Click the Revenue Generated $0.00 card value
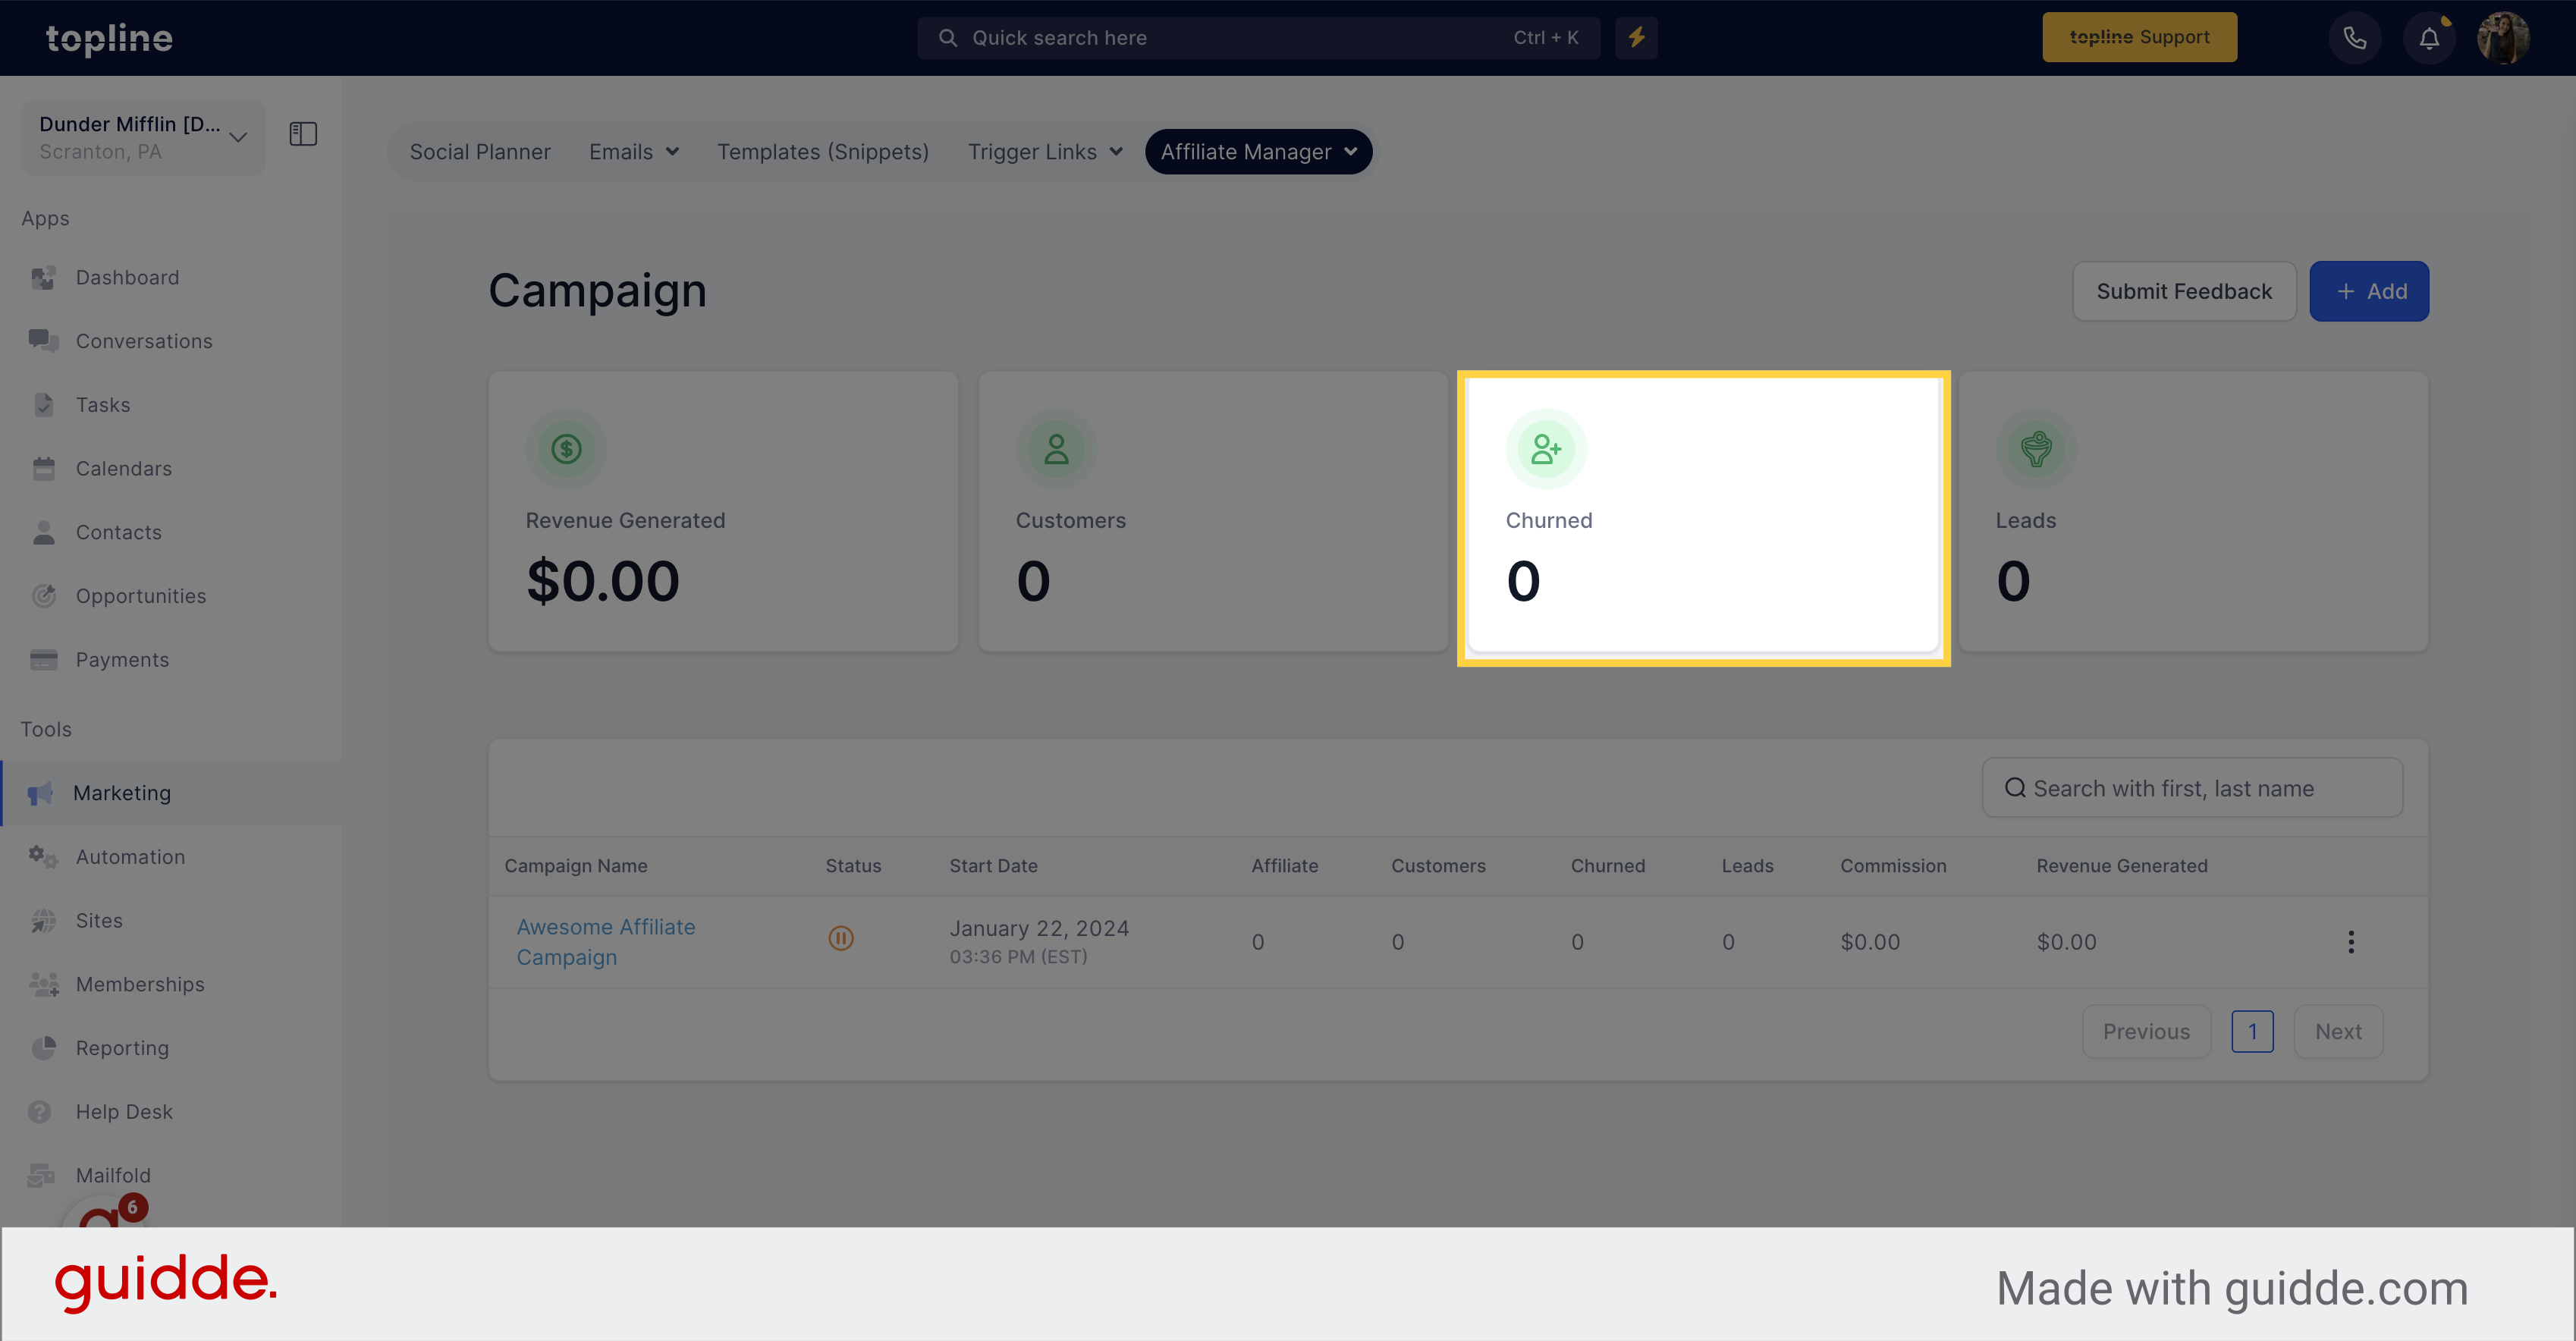 click(603, 581)
